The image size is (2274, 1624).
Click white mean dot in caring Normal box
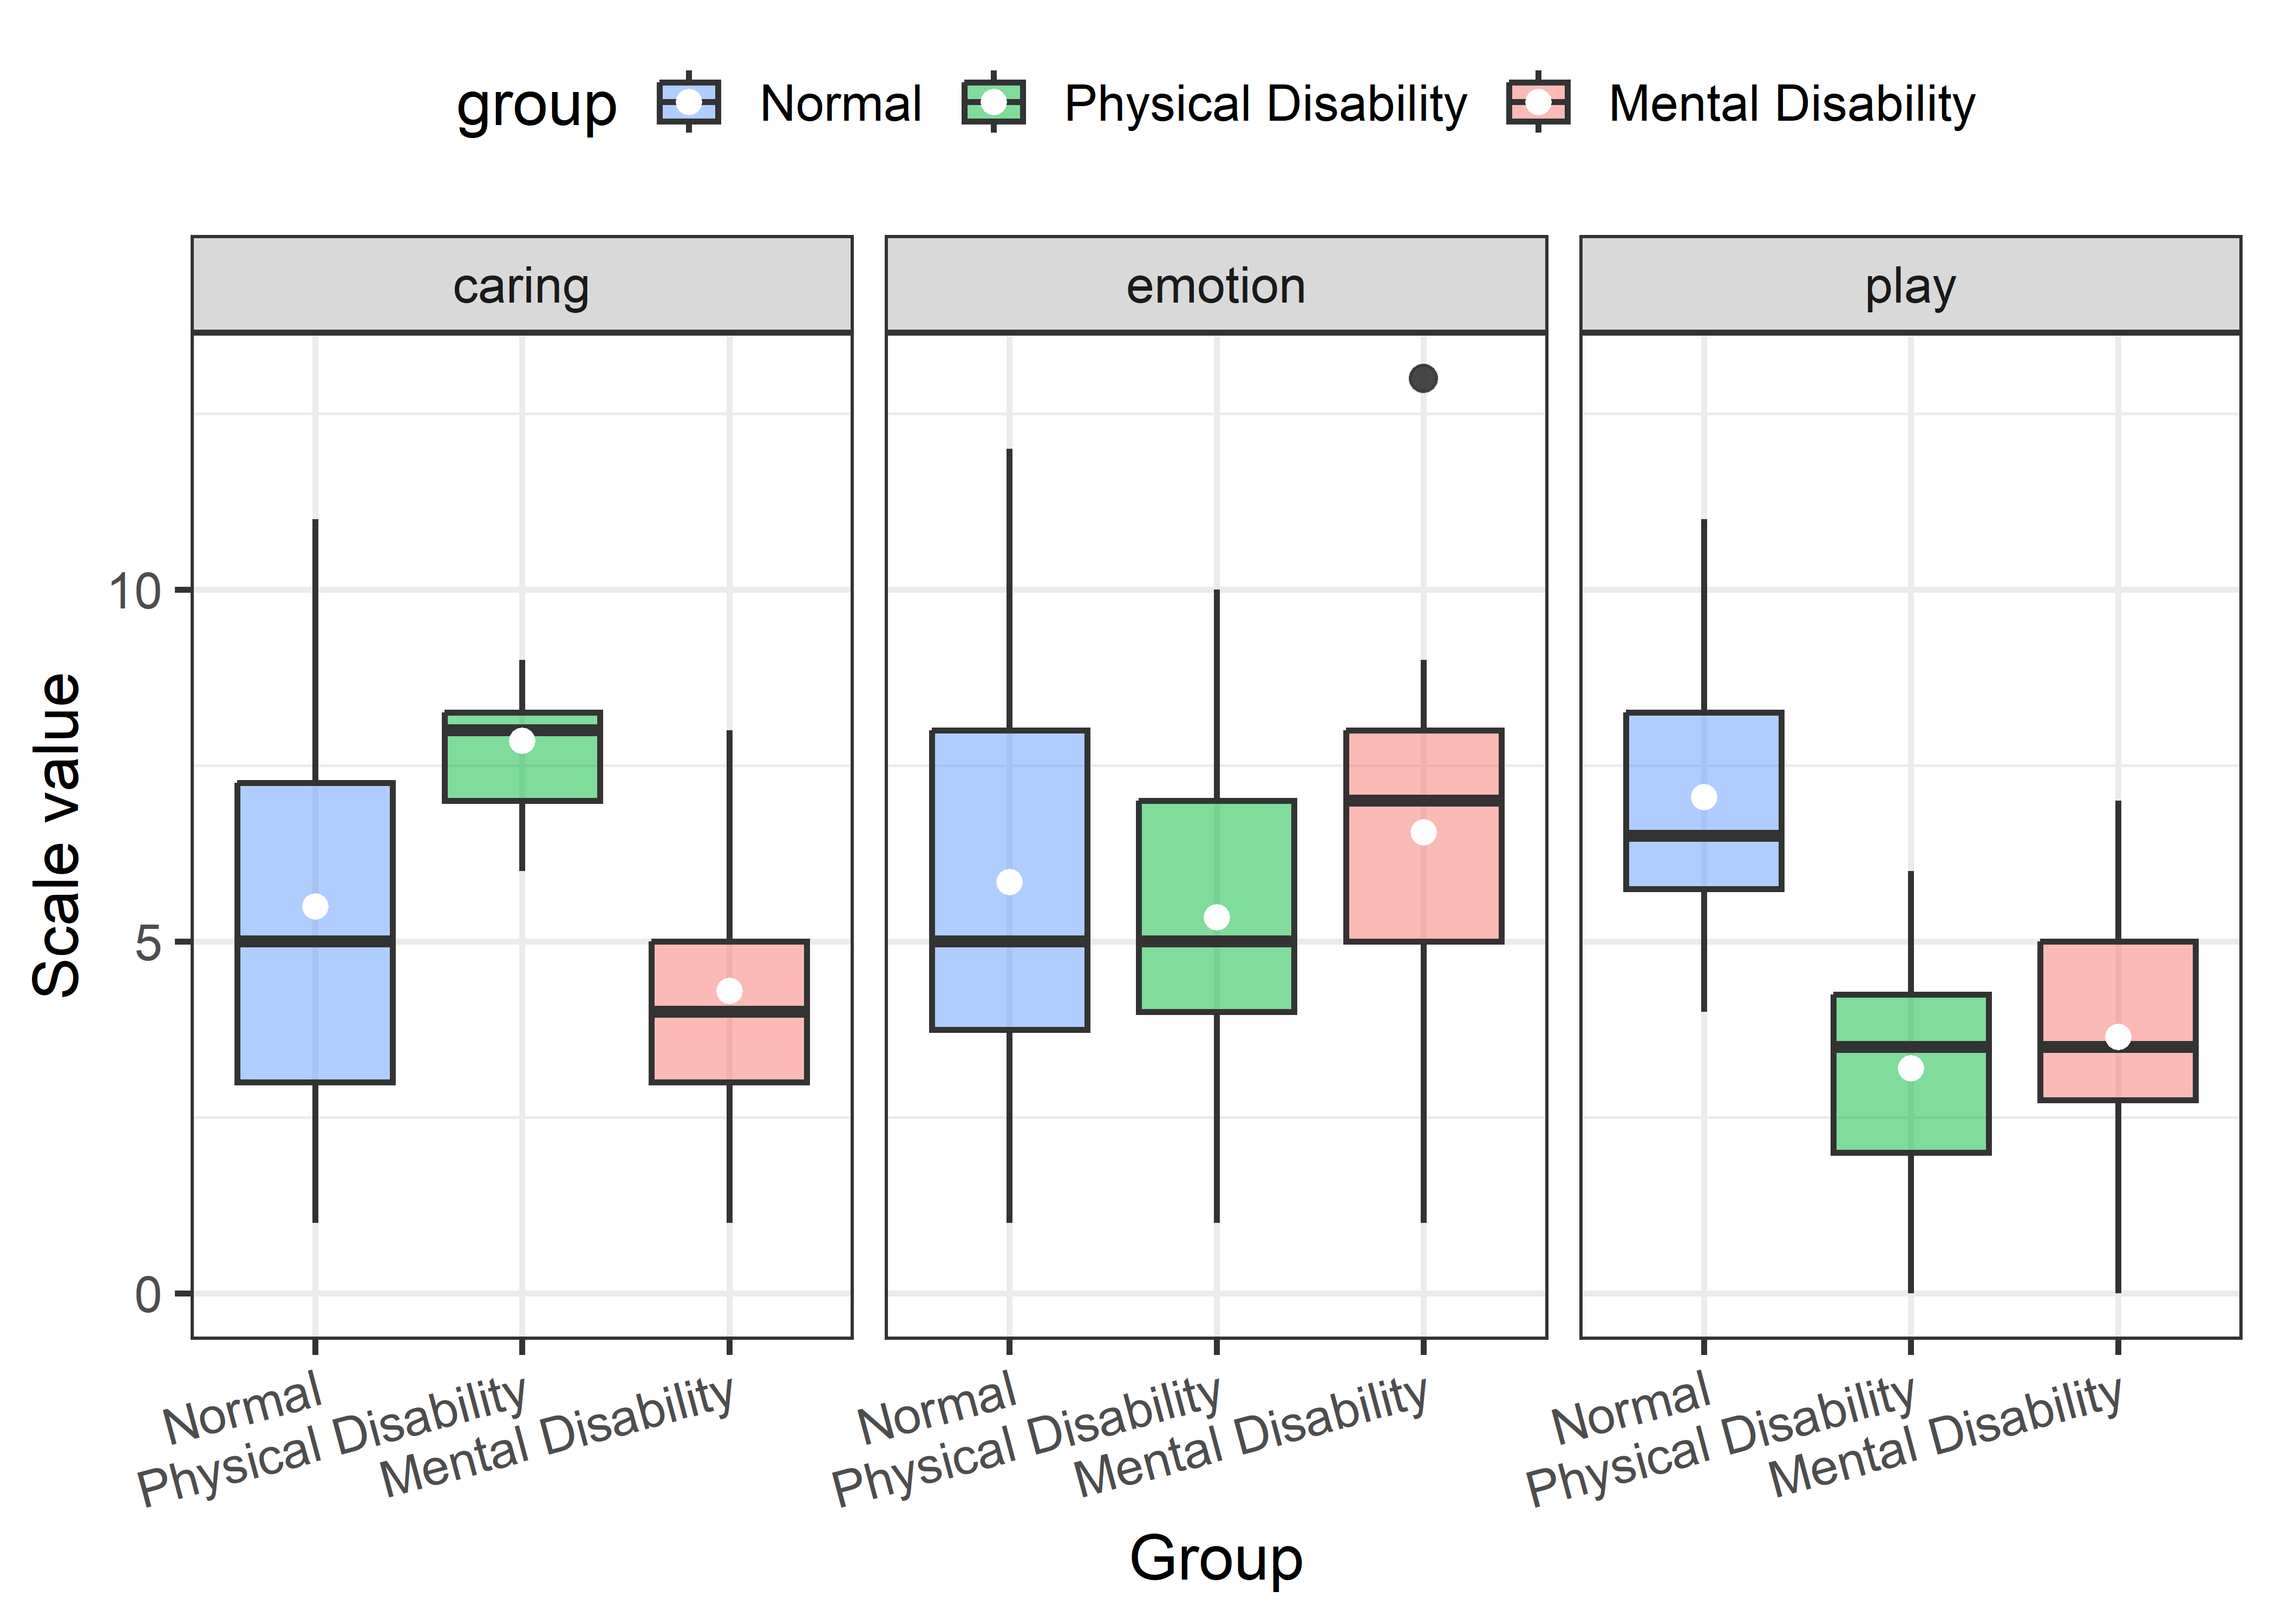[315, 906]
